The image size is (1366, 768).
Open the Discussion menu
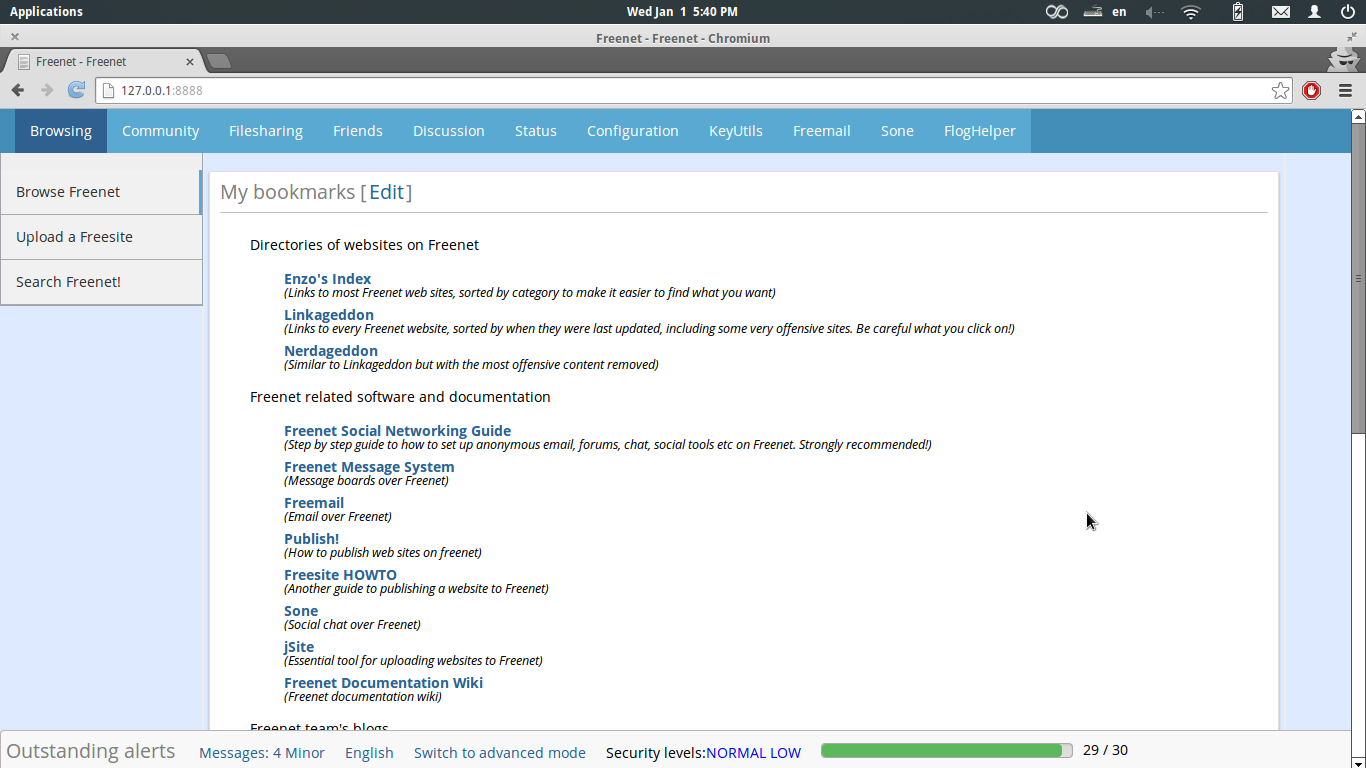[449, 131]
